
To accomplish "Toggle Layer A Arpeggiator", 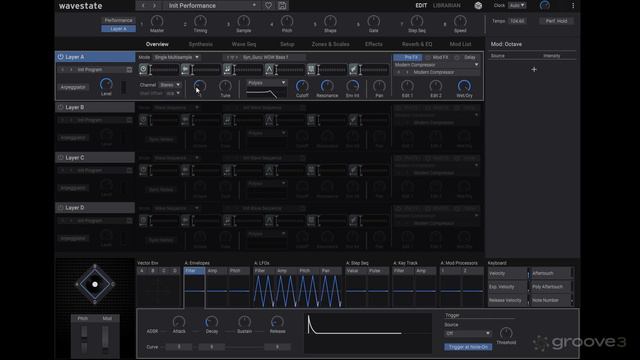I will coord(73,87).
